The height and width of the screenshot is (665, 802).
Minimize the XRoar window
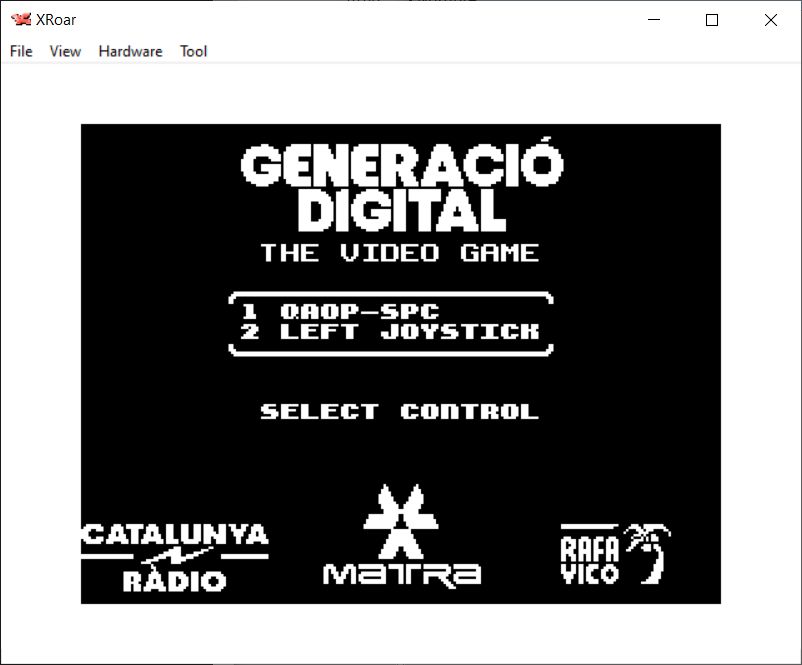pos(655,20)
